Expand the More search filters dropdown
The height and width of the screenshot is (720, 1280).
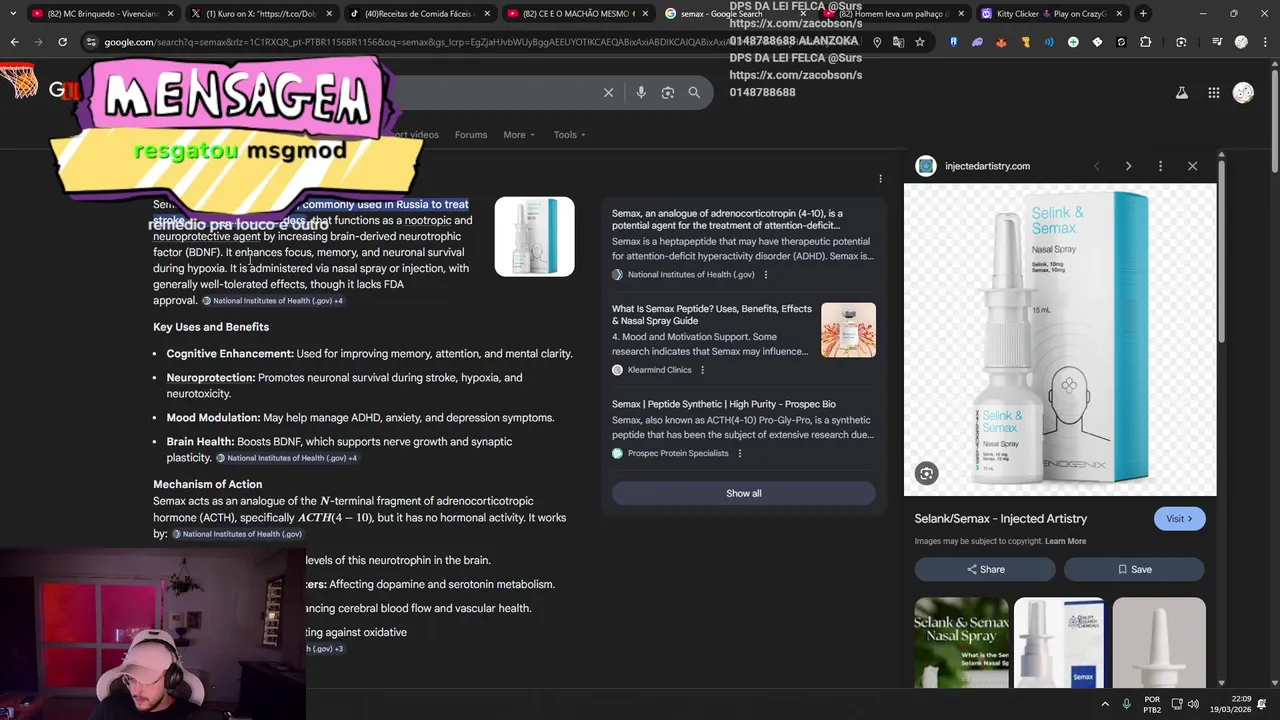click(519, 135)
